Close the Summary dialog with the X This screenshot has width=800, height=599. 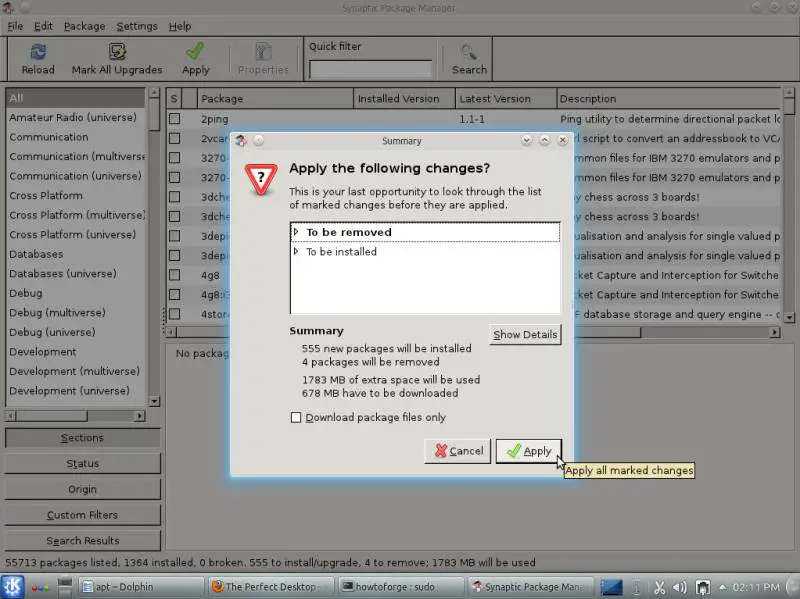(x=562, y=140)
